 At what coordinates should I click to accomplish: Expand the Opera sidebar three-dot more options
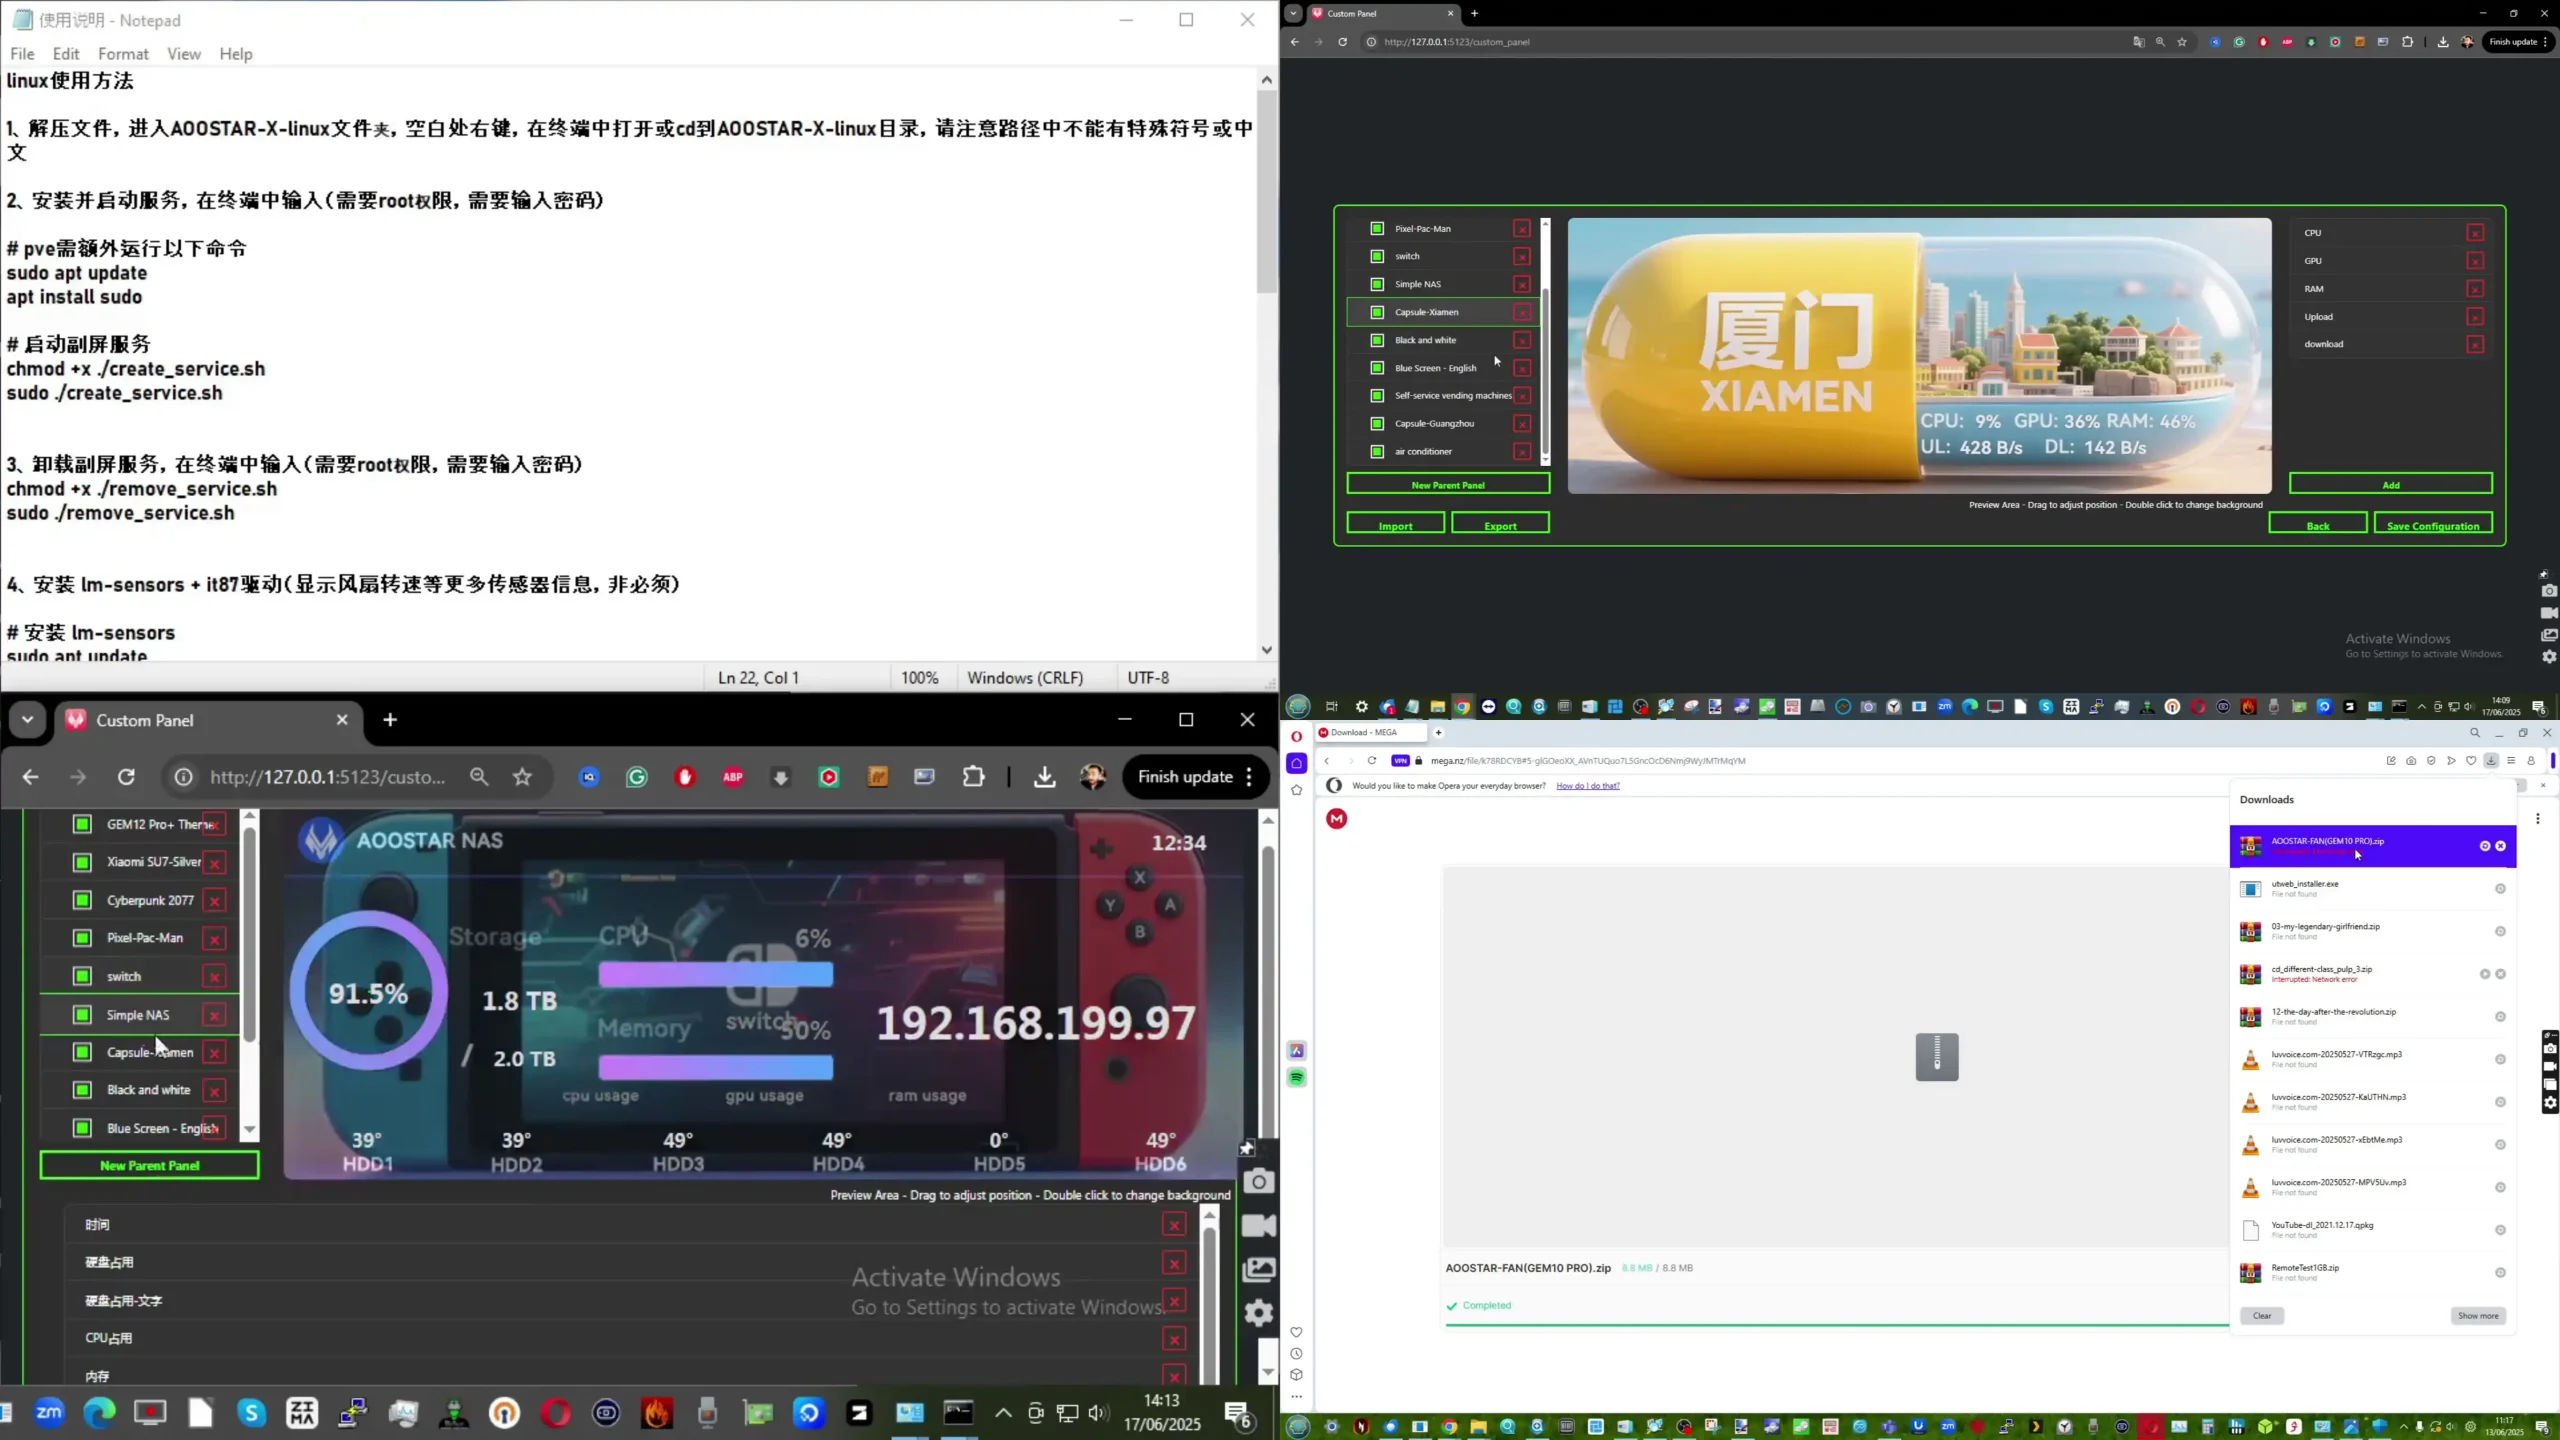[1297, 1397]
